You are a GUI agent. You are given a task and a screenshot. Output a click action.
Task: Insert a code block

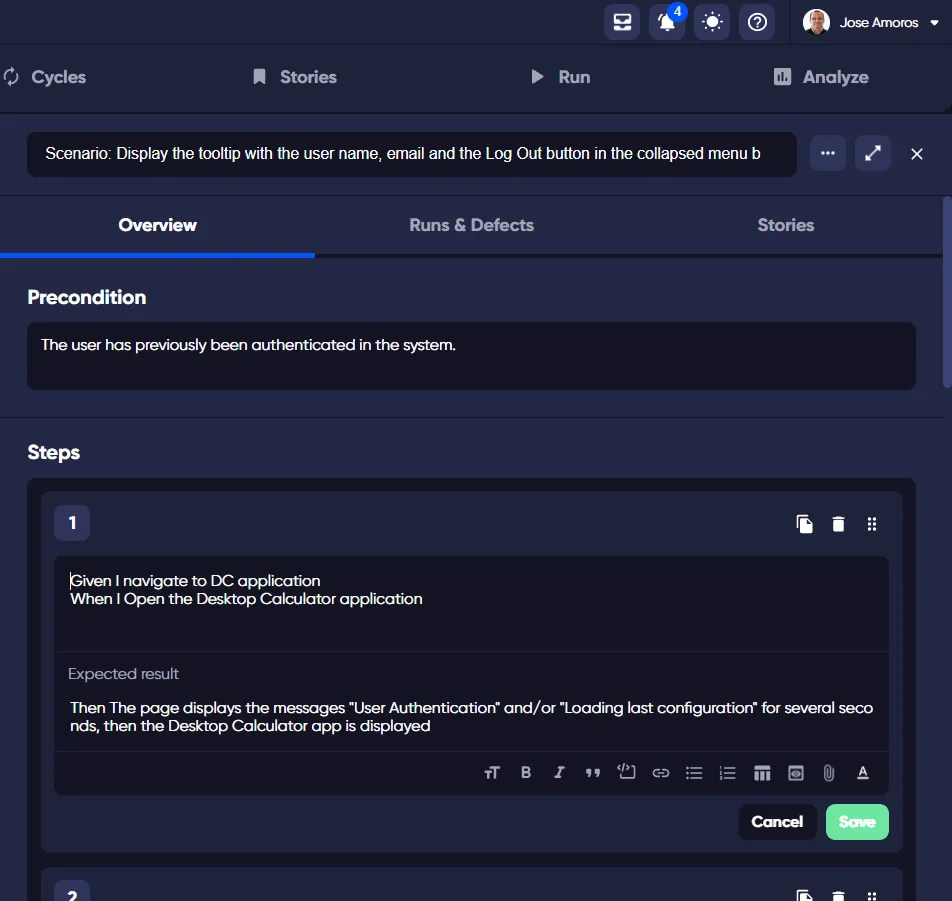[626, 772]
